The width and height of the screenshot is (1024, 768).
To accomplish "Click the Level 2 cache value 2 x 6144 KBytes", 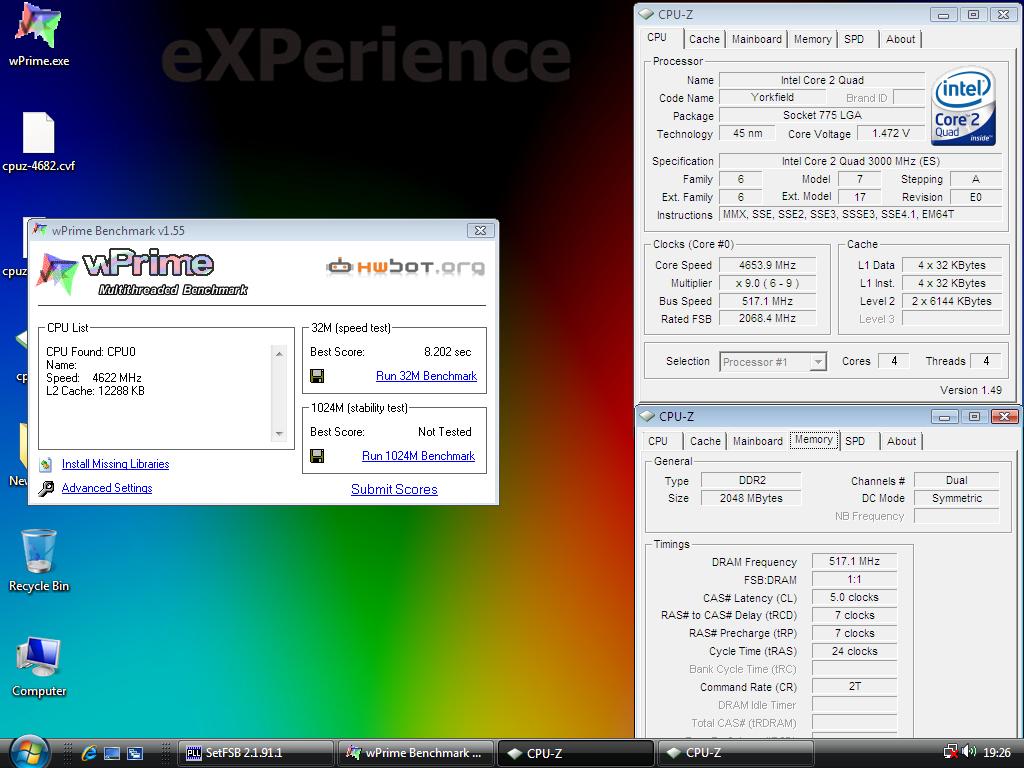I will tap(952, 301).
